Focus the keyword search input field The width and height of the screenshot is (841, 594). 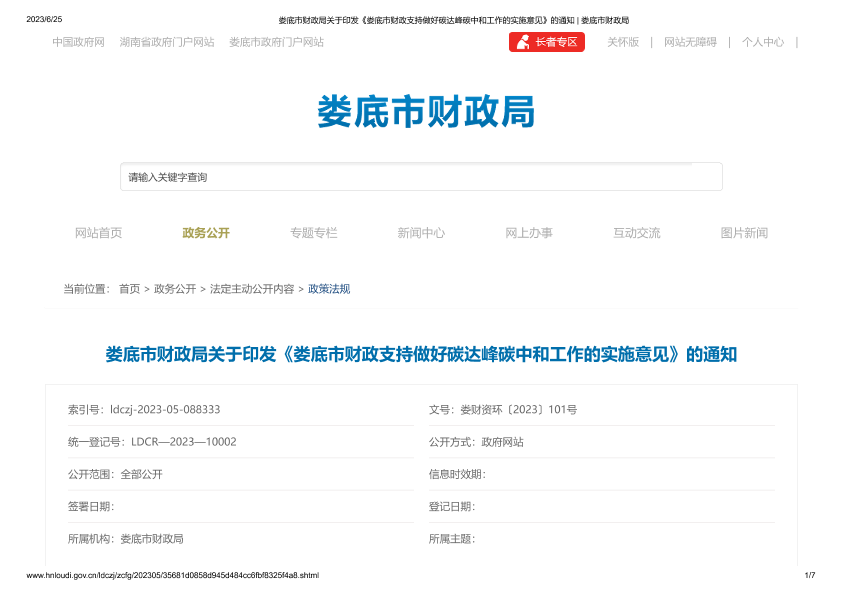421,177
